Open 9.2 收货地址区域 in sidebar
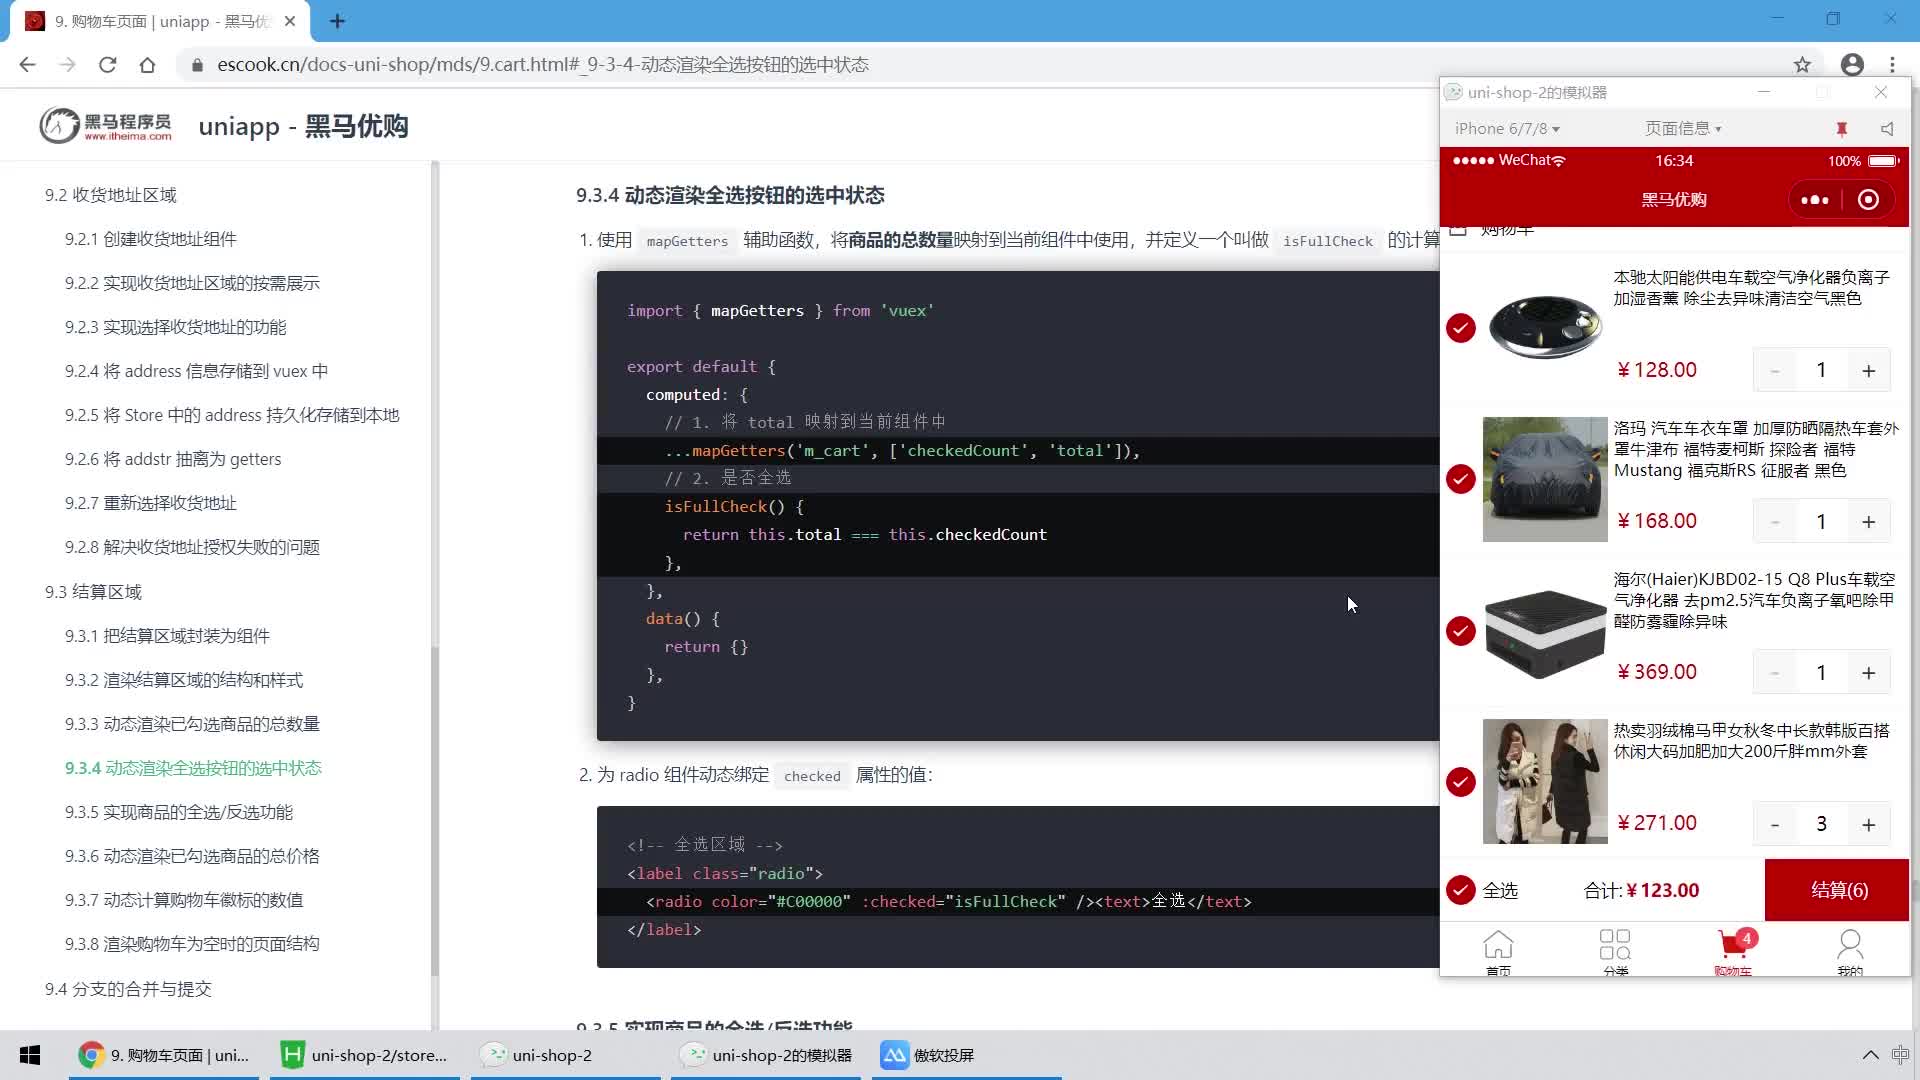 tap(110, 195)
